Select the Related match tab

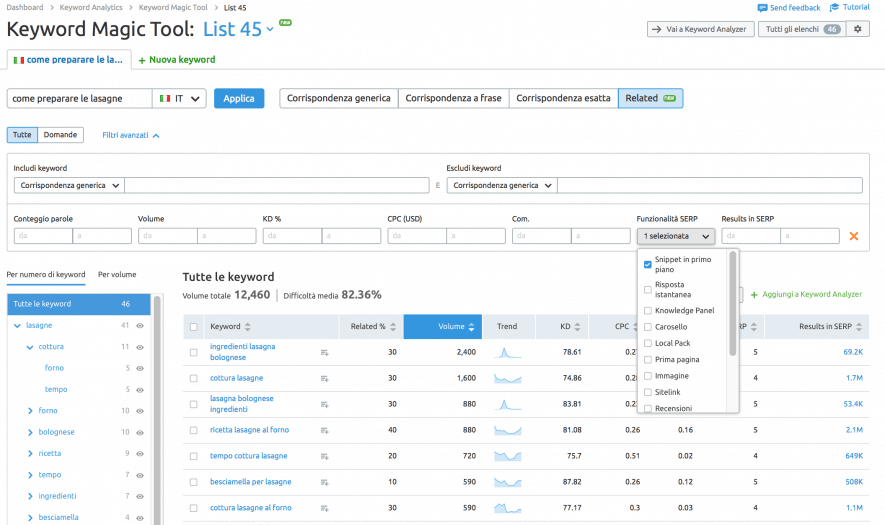(650, 98)
